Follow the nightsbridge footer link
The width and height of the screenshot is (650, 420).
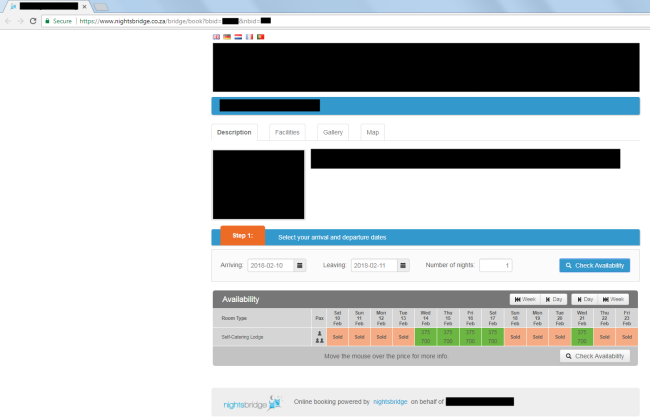[390, 401]
